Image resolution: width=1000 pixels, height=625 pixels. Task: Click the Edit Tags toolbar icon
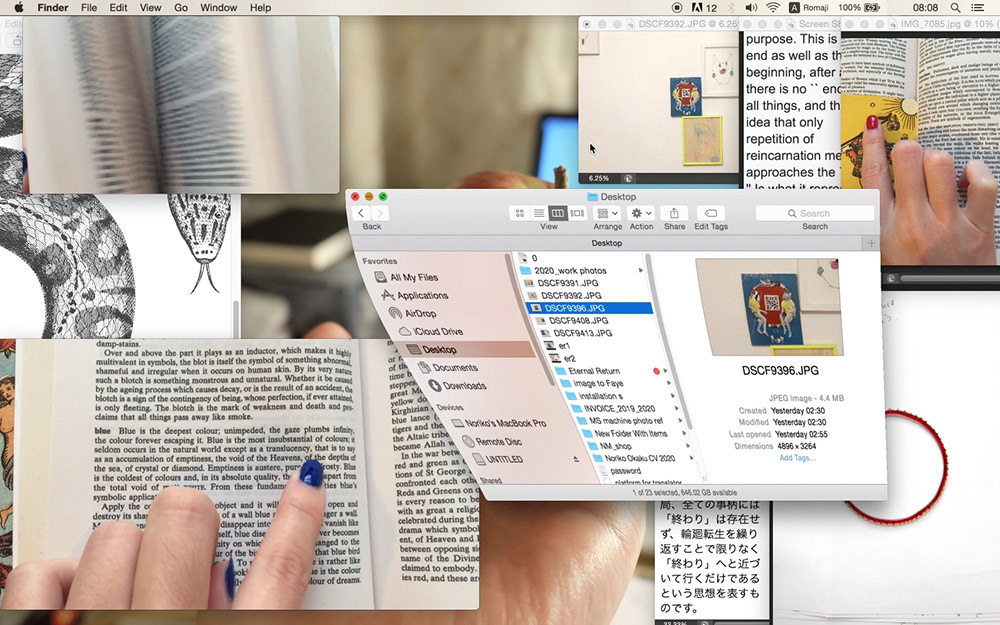point(710,213)
